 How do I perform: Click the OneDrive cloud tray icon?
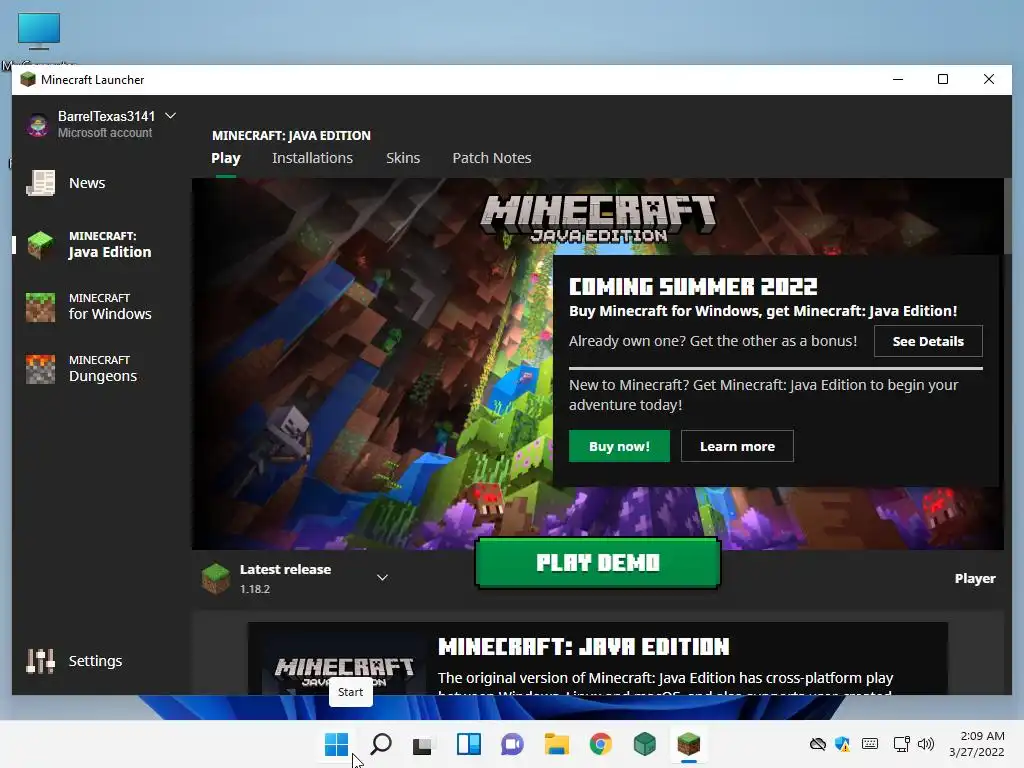(x=818, y=744)
